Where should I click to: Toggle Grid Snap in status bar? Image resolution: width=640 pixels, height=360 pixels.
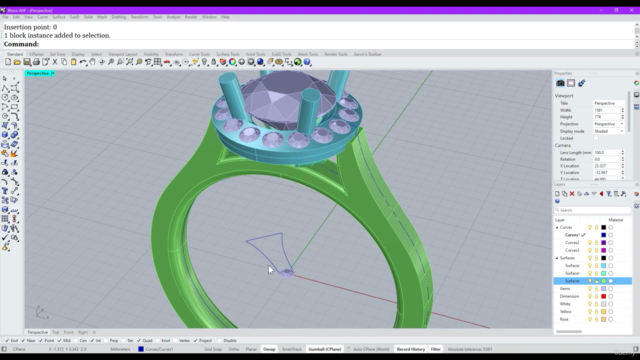[x=213, y=349]
